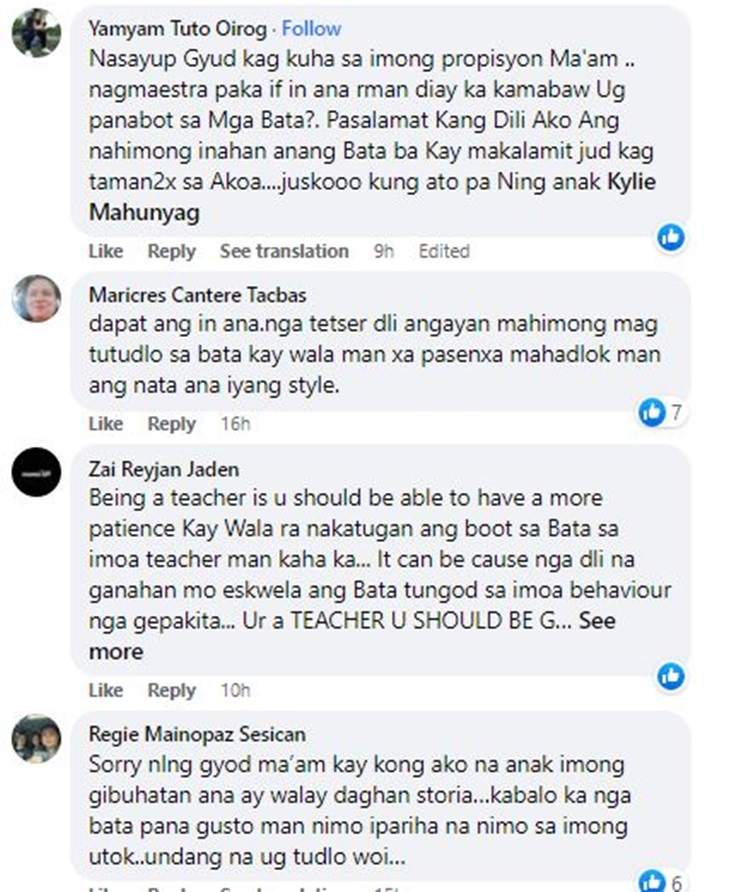Follow Yamyam Tuto Oirog

click(311, 28)
